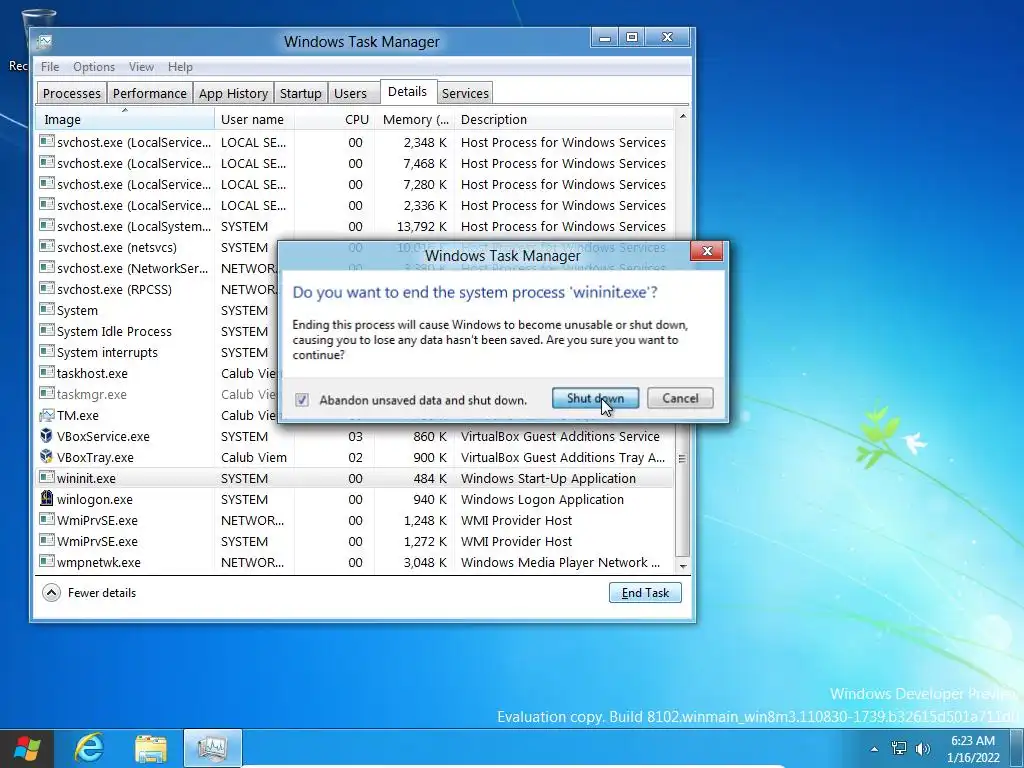
Task: Launch Internet Explorer from the taskbar
Action: 89,748
